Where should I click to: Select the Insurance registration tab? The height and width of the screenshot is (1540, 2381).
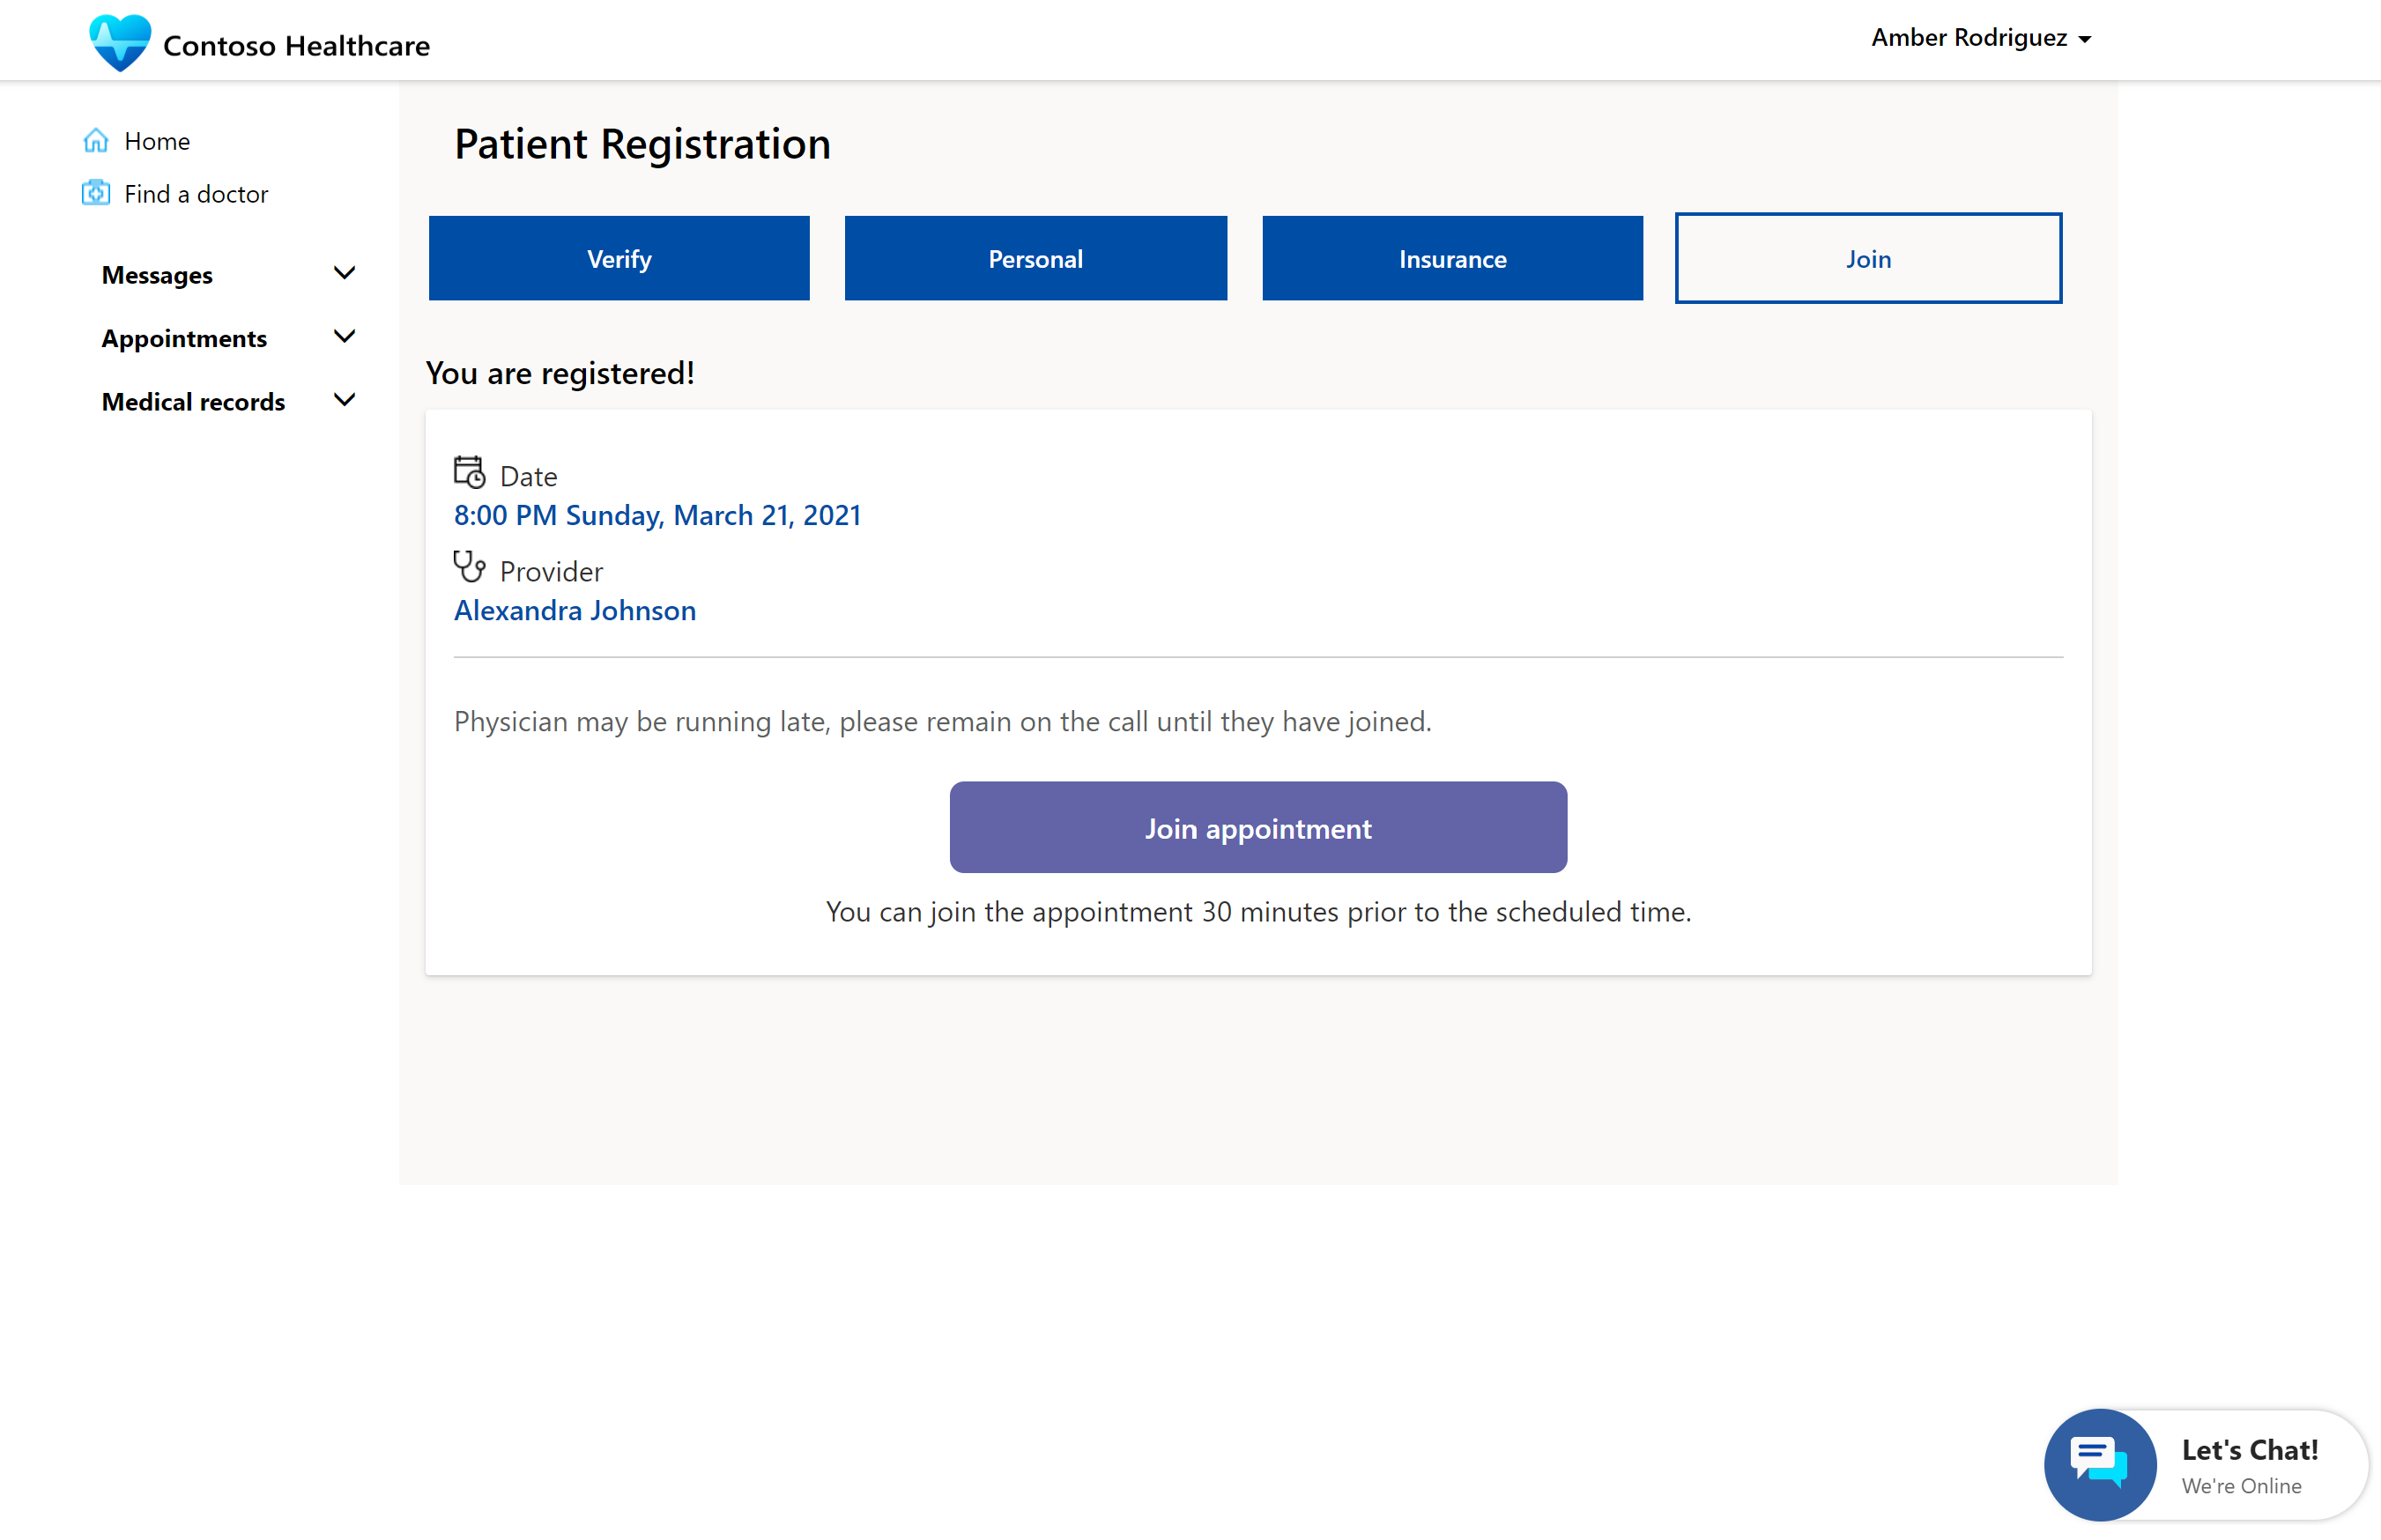pos(1452,256)
